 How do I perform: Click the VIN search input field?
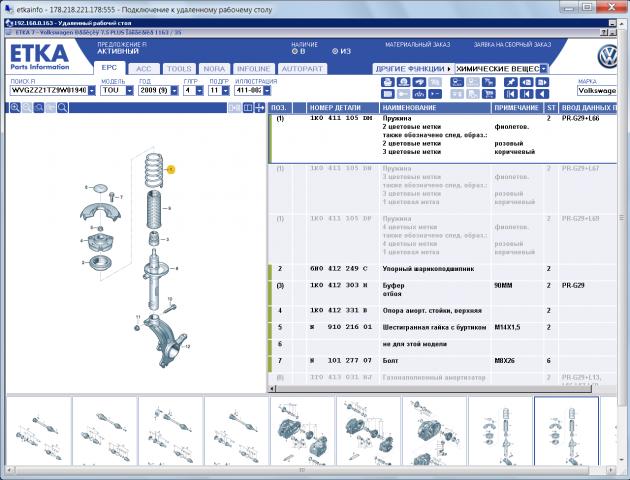pyautogui.click(x=49, y=90)
